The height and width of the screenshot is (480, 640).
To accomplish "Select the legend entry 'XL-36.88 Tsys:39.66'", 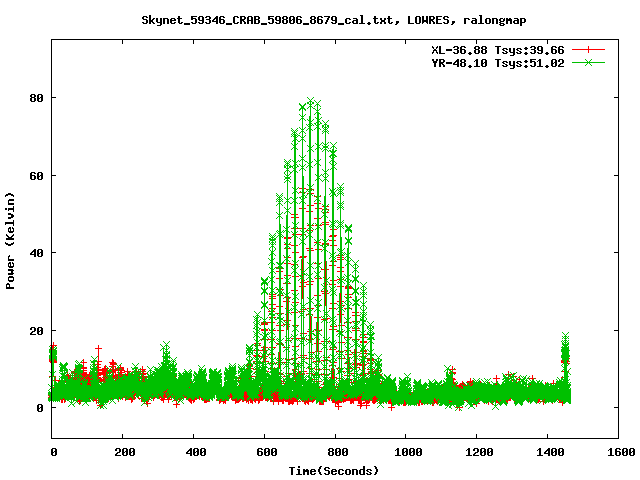I will [498, 50].
